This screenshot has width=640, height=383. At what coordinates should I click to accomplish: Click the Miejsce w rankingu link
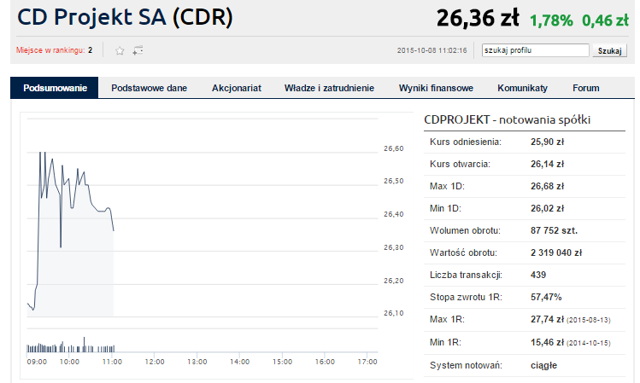51,50
